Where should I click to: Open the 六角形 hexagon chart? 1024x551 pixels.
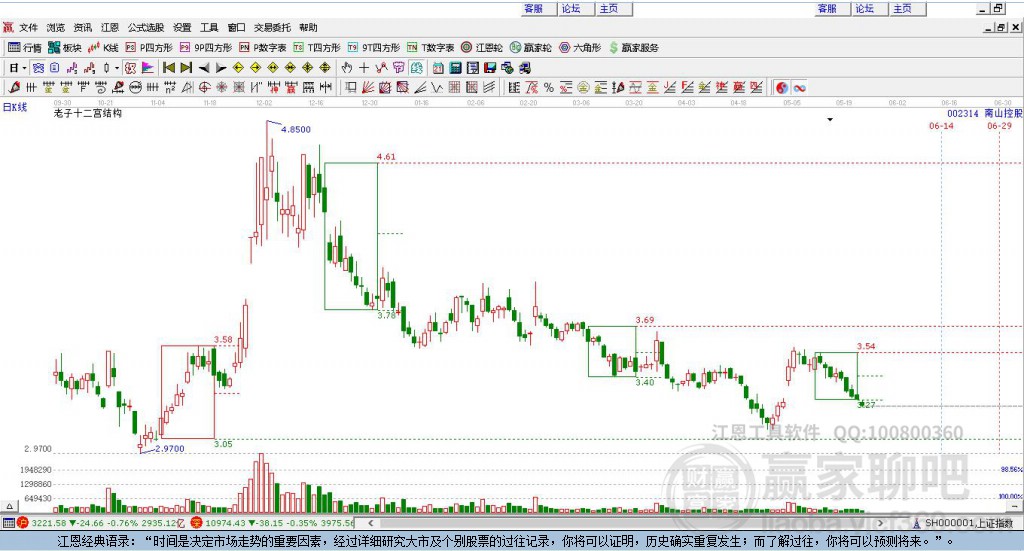[580, 48]
